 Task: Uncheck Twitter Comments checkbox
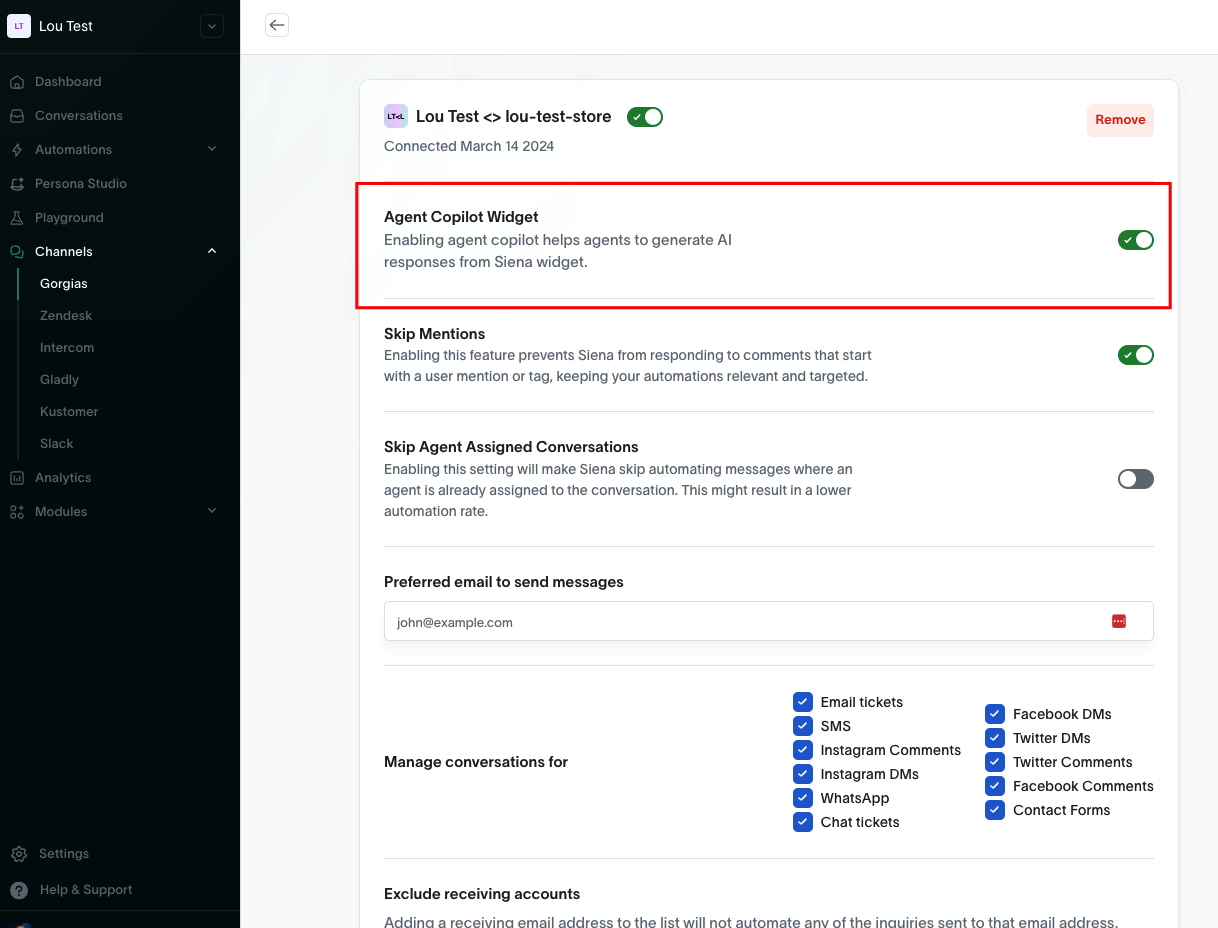pos(995,762)
